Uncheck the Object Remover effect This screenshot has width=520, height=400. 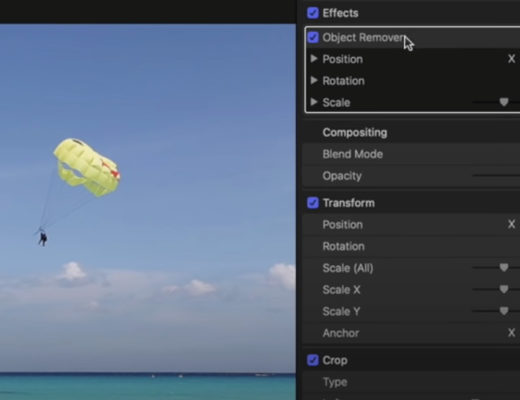(313, 37)
